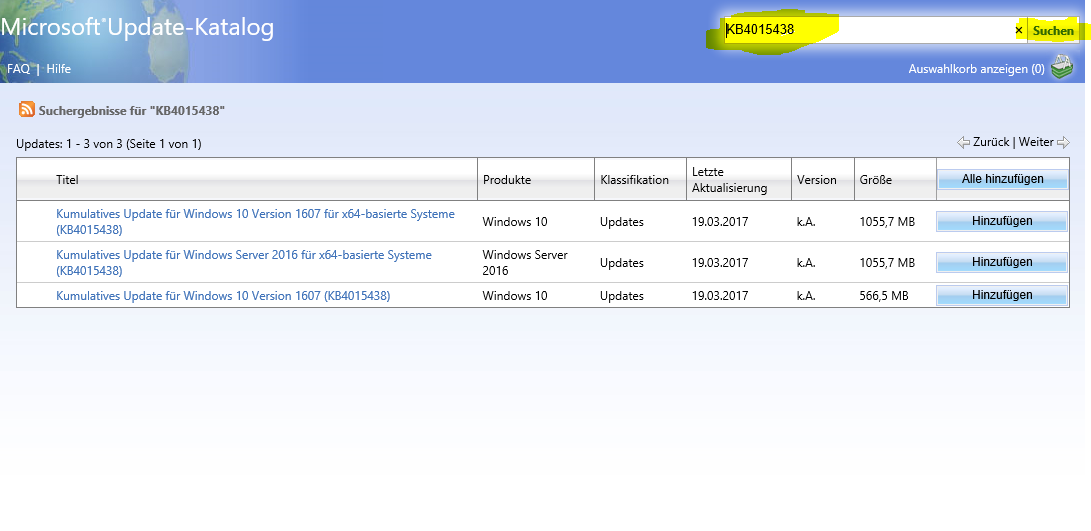Open the Hilfe link
The width and height of the screenshot is (1091, 531).
(x=58, y=69)
